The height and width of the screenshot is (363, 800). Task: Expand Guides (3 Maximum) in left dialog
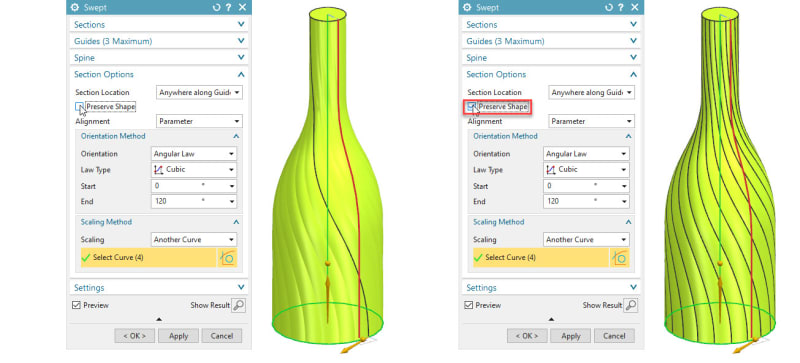(159, 41)
